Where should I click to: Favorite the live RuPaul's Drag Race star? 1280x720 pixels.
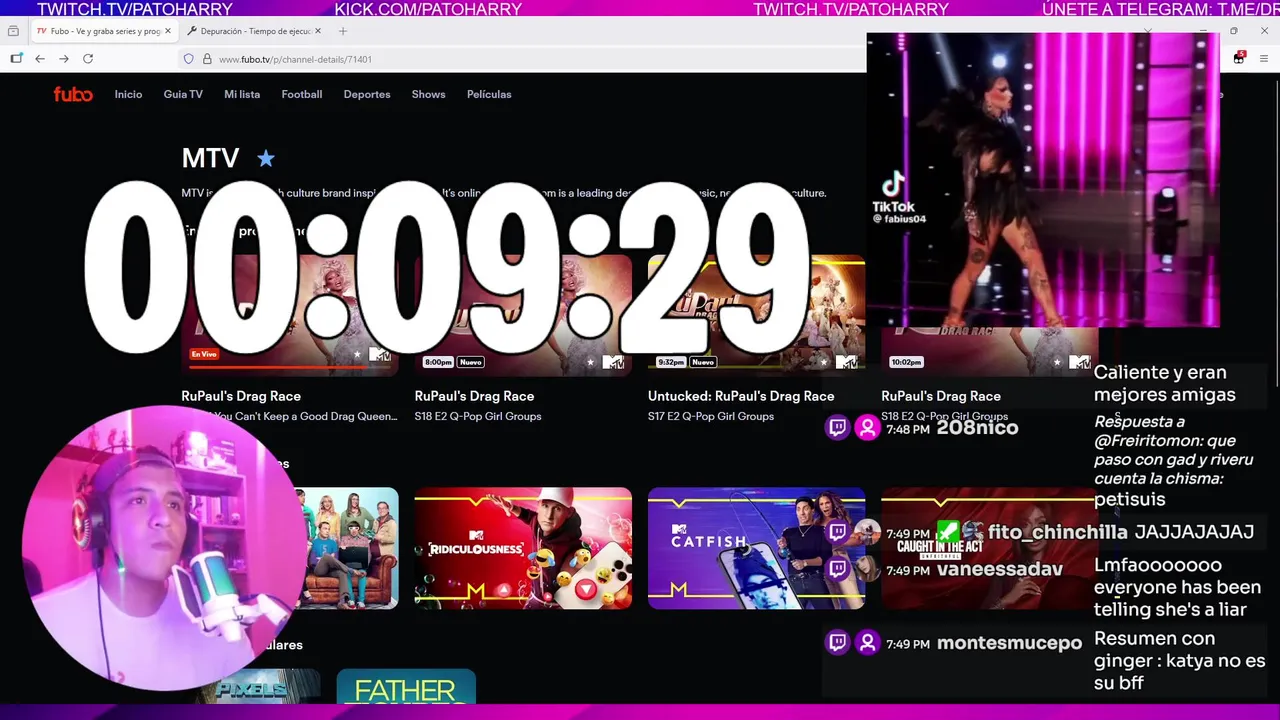pyautogui.click(x=357, y=355)
